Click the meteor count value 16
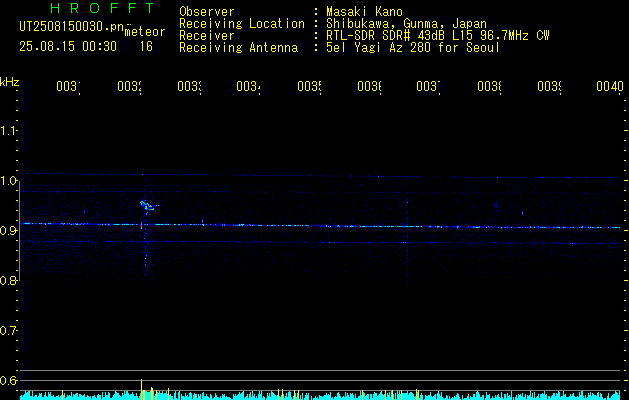Viewport: 629px width, 400px height. point(146,47)
